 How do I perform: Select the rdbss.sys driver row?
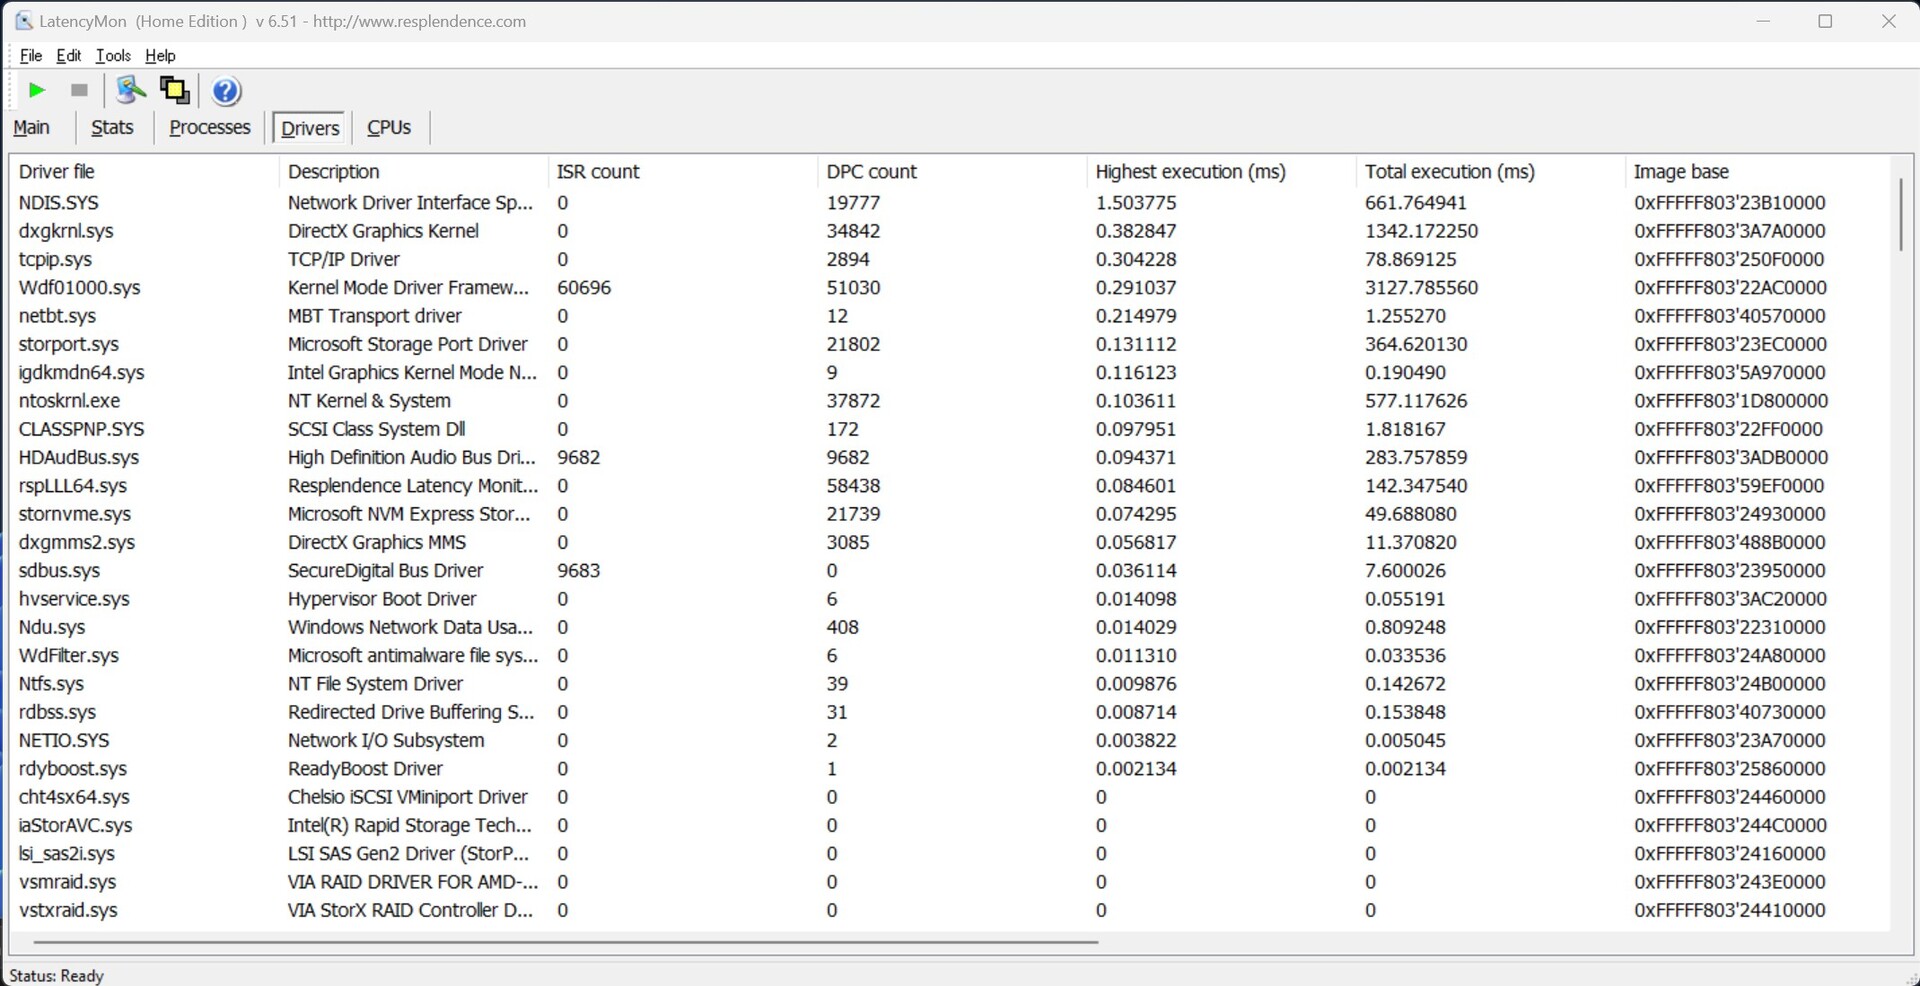point(950,712)
